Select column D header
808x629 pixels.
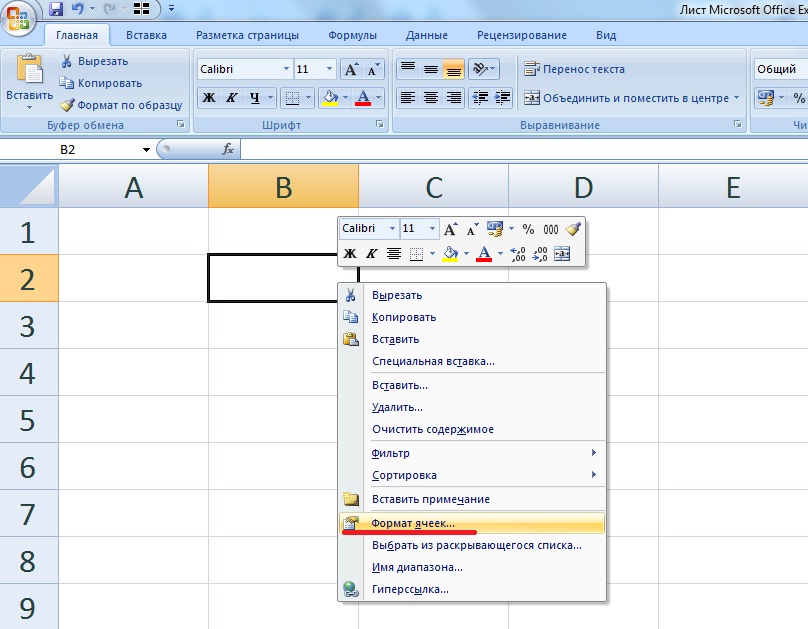(583, 186)
